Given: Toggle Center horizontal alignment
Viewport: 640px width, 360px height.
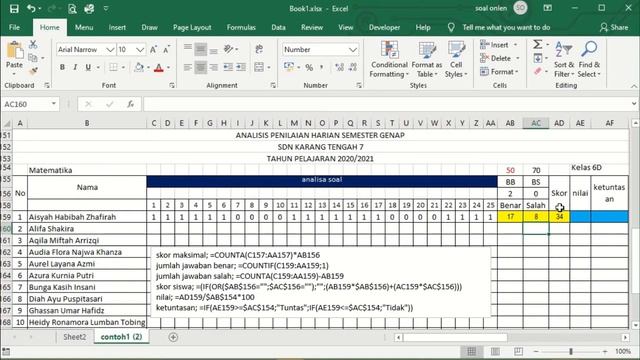Looking at the screenshot, I should [200, 67].
